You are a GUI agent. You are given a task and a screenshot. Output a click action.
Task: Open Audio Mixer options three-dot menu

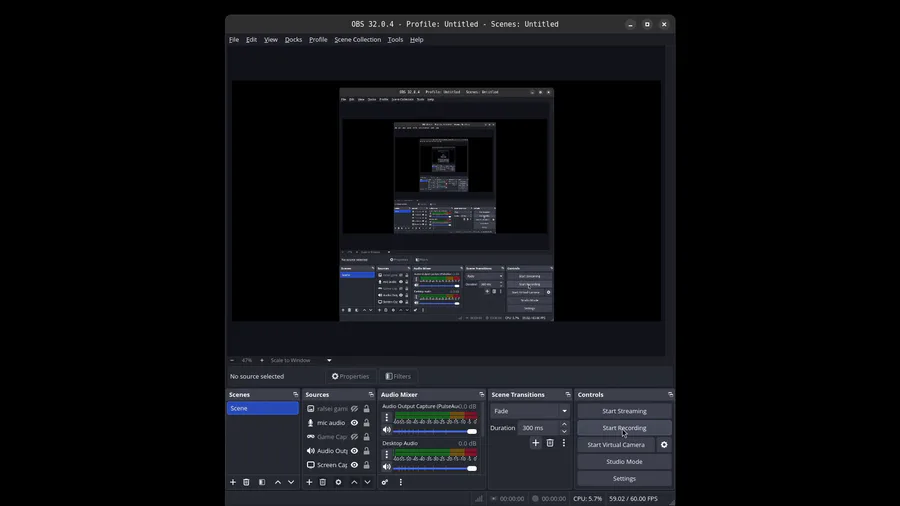click(401, 482)
